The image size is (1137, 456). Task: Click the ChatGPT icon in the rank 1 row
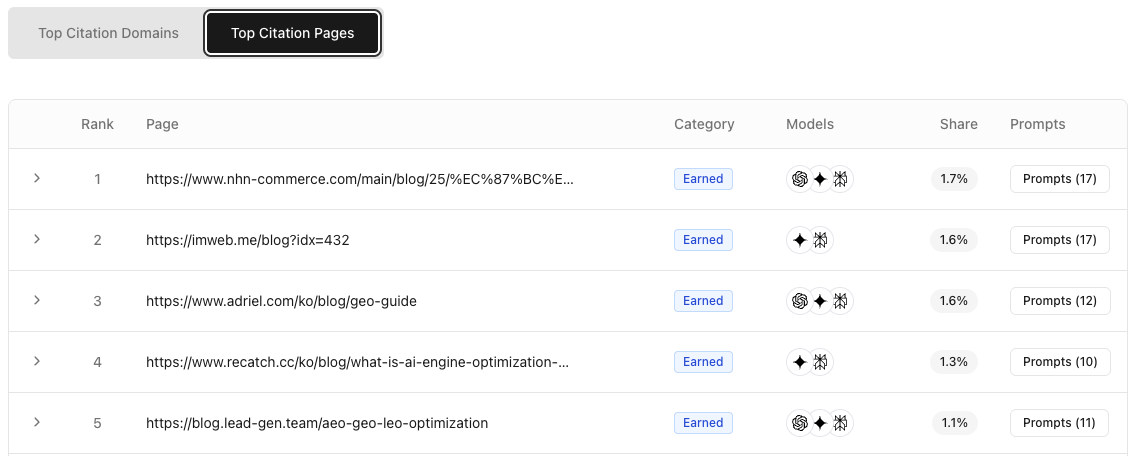click(800, 179)
